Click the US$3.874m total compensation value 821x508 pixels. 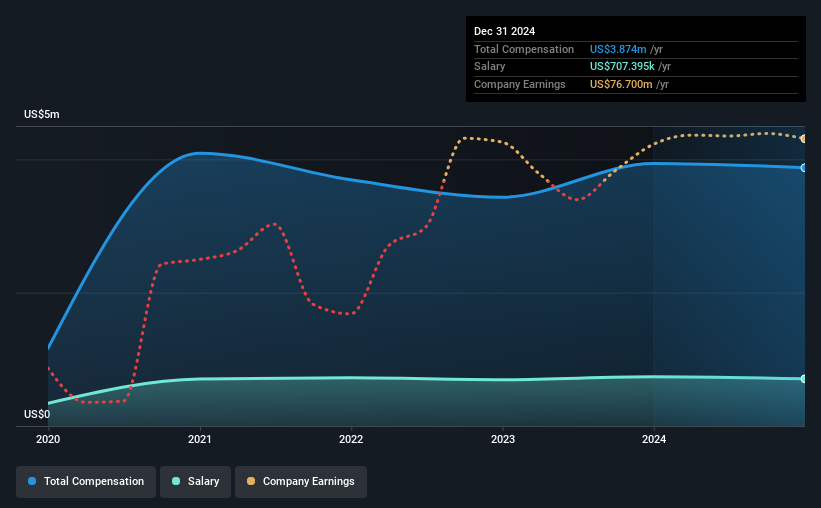click(x=618, y=49)
